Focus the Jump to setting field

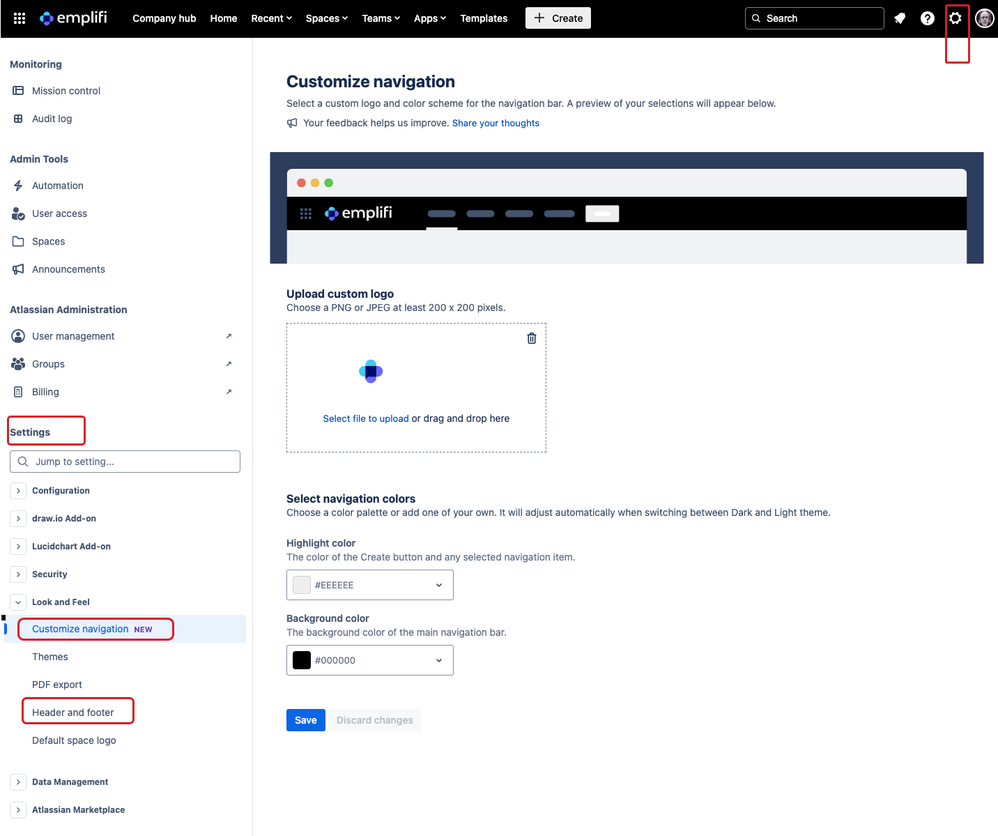125,462
